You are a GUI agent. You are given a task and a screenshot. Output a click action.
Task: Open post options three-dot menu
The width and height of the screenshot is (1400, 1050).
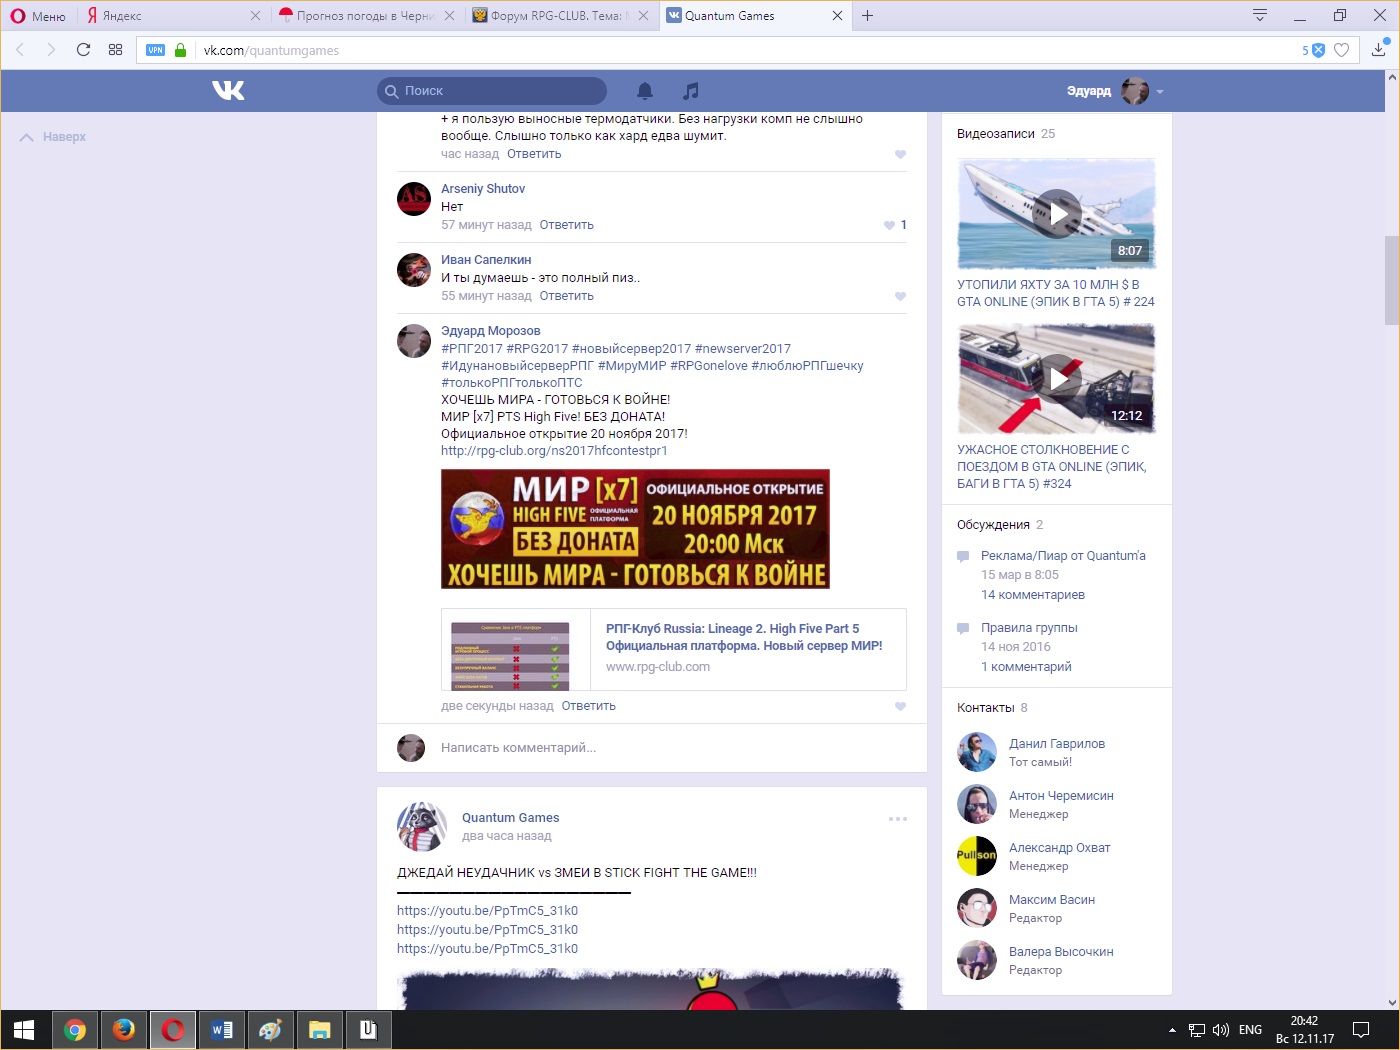tap(897, 819)
